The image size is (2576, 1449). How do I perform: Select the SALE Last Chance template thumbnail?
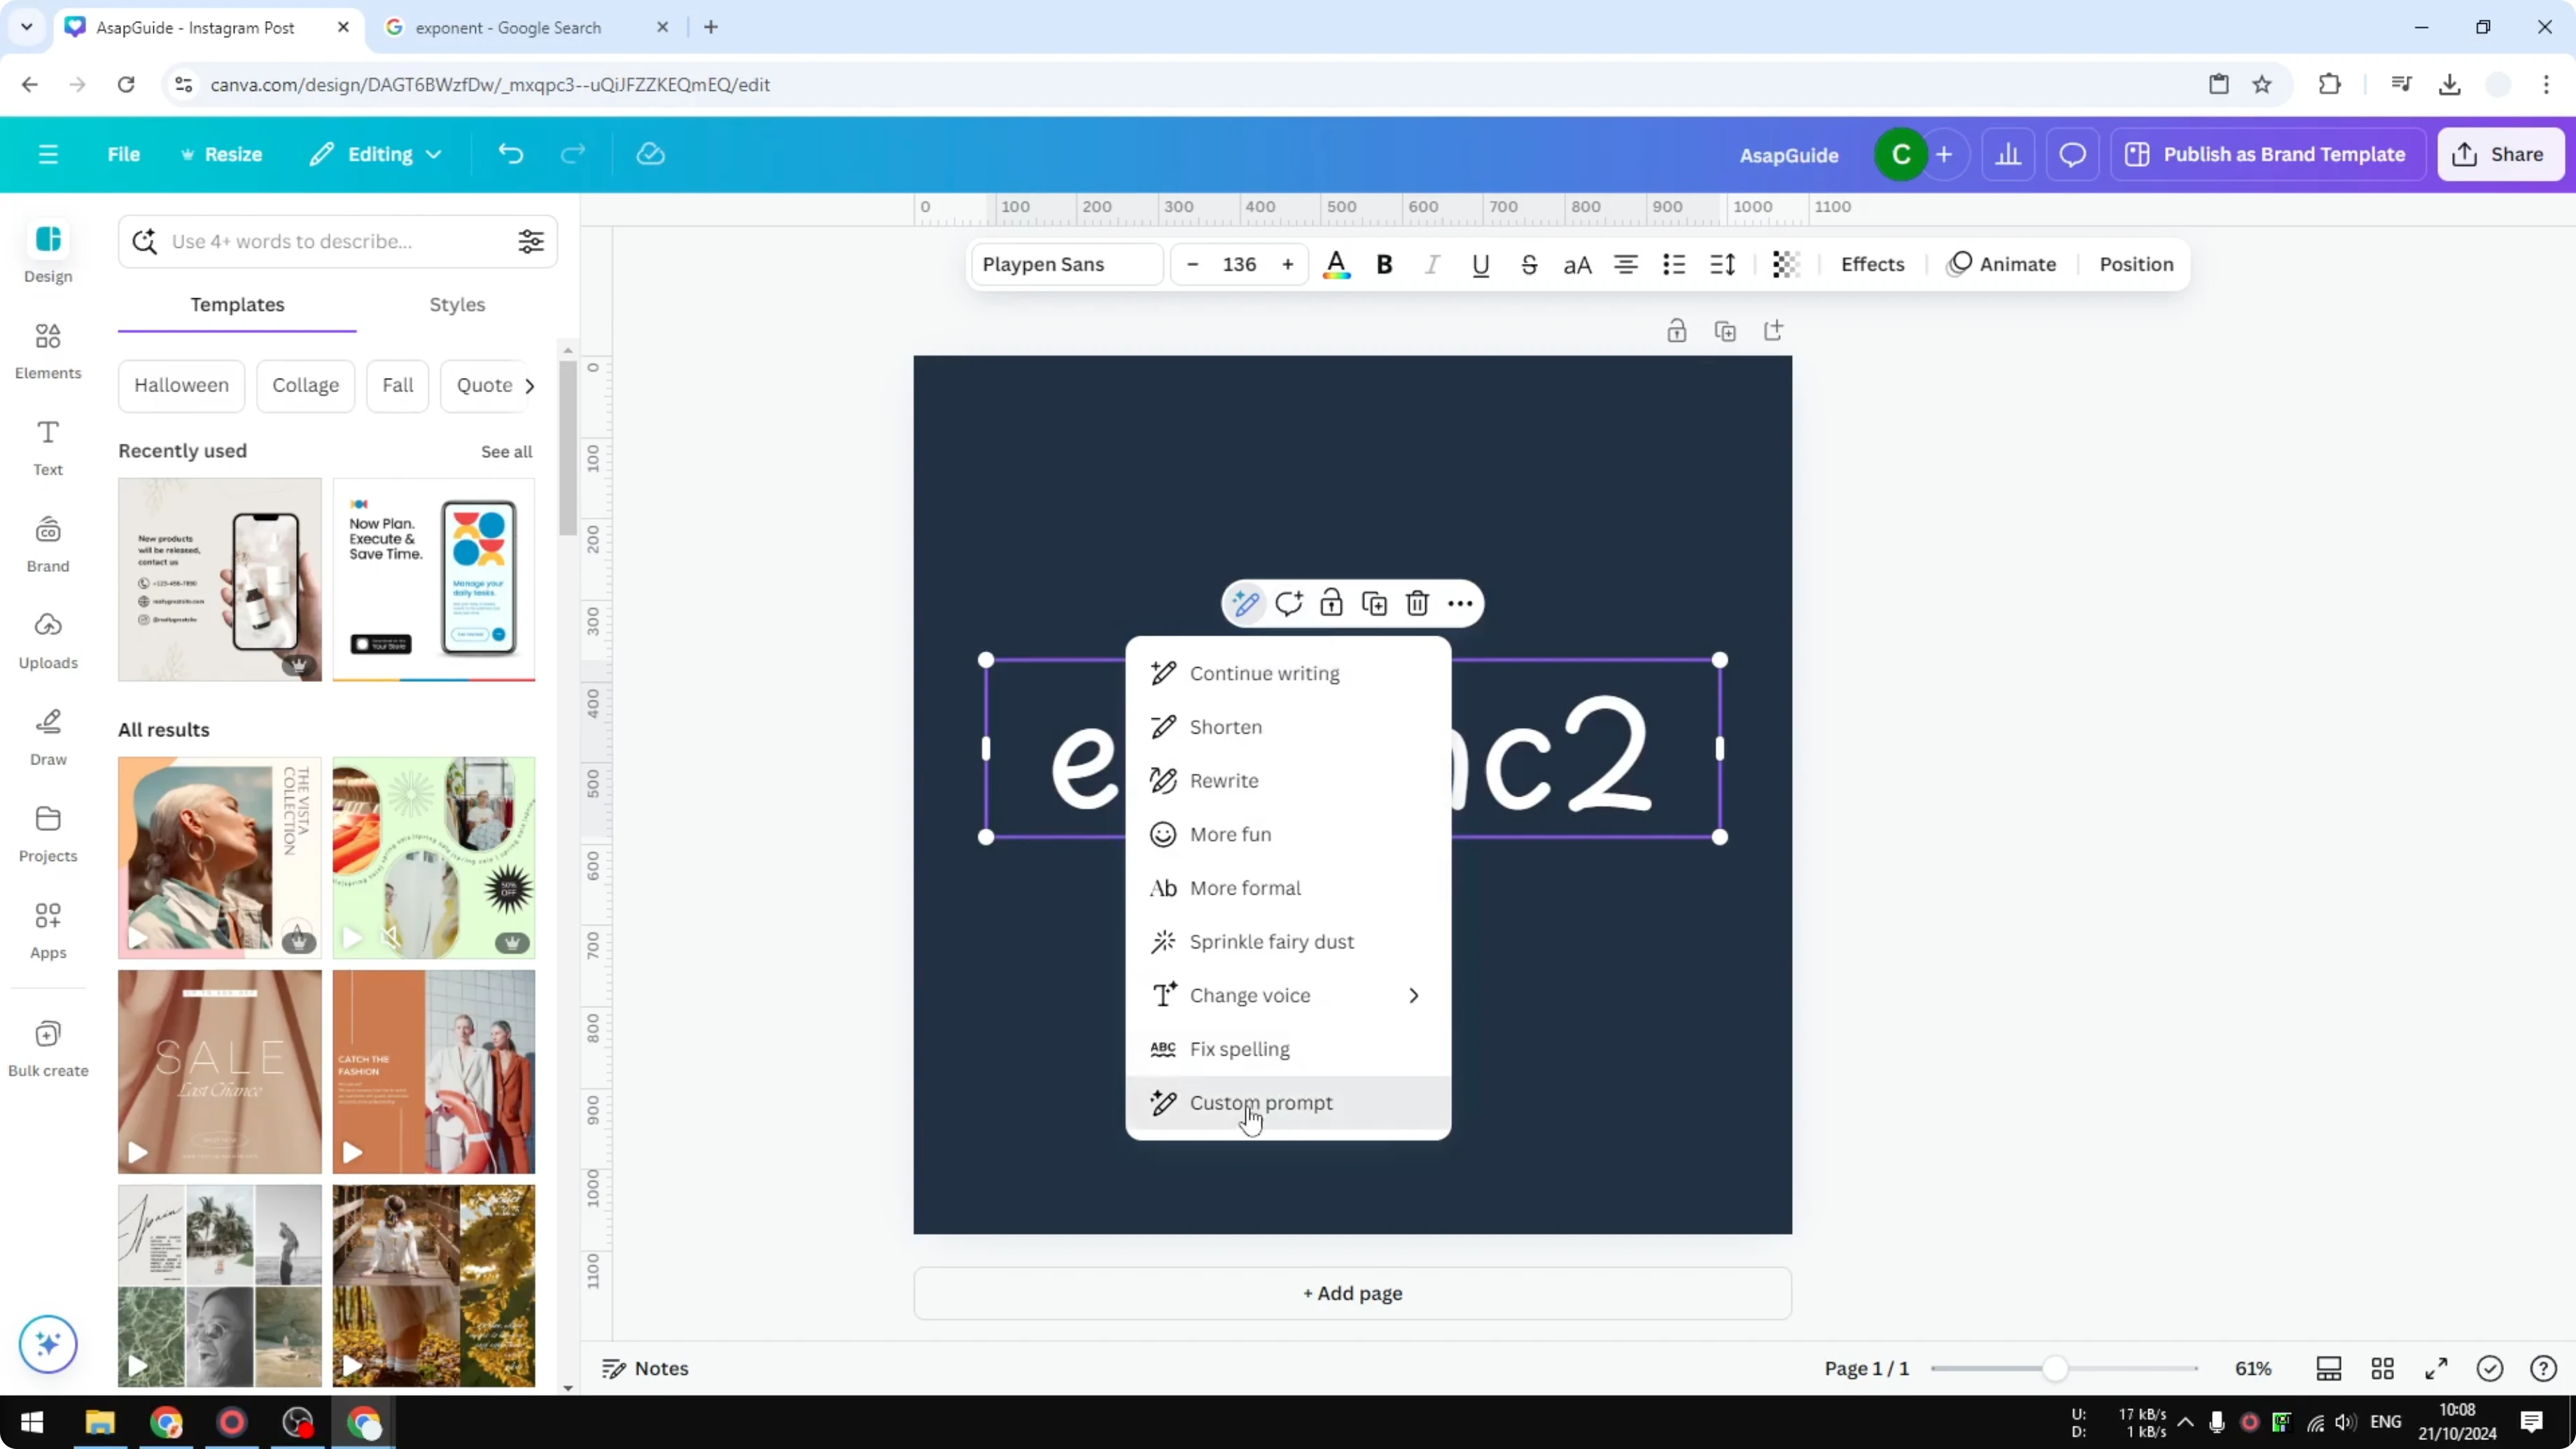219,1071
